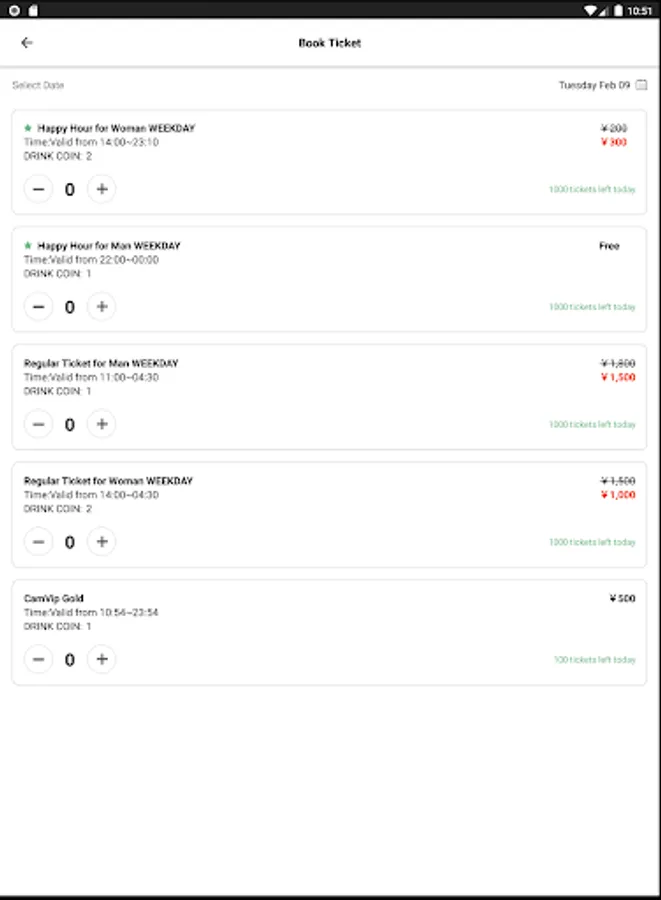Increase Happy Hour for Woman ticket count
The image size is (661, 900).
(102, 189)
